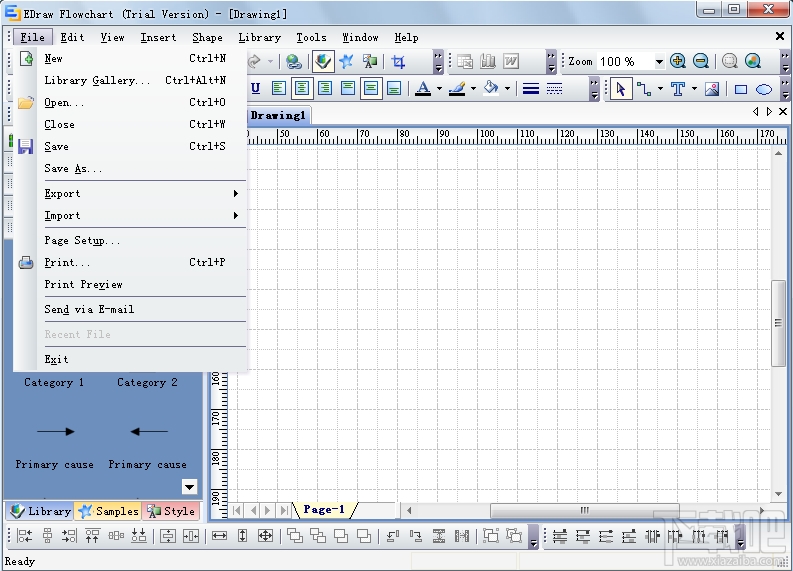Choose New in the File menu
This screenshot has width=793, height=571.
click(132, 58)
